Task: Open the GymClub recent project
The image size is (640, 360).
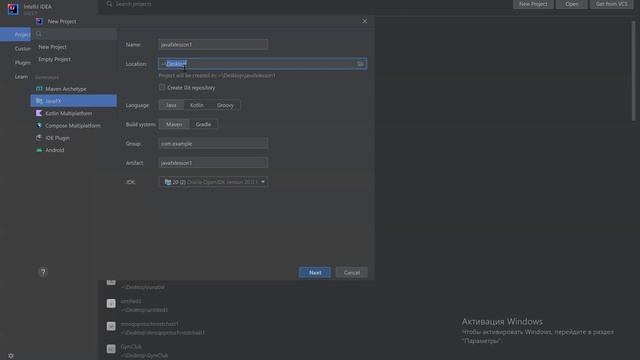Action: [x=145, y=351]
